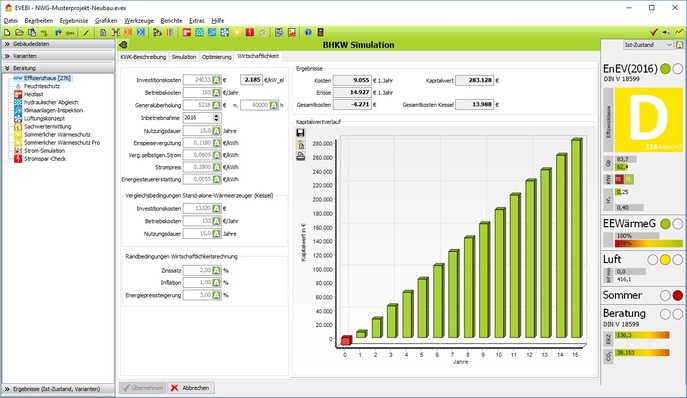Toggle automatic value for Investitionskosten
The width and height of the screenshot is (687, 398).
point(216,80)
